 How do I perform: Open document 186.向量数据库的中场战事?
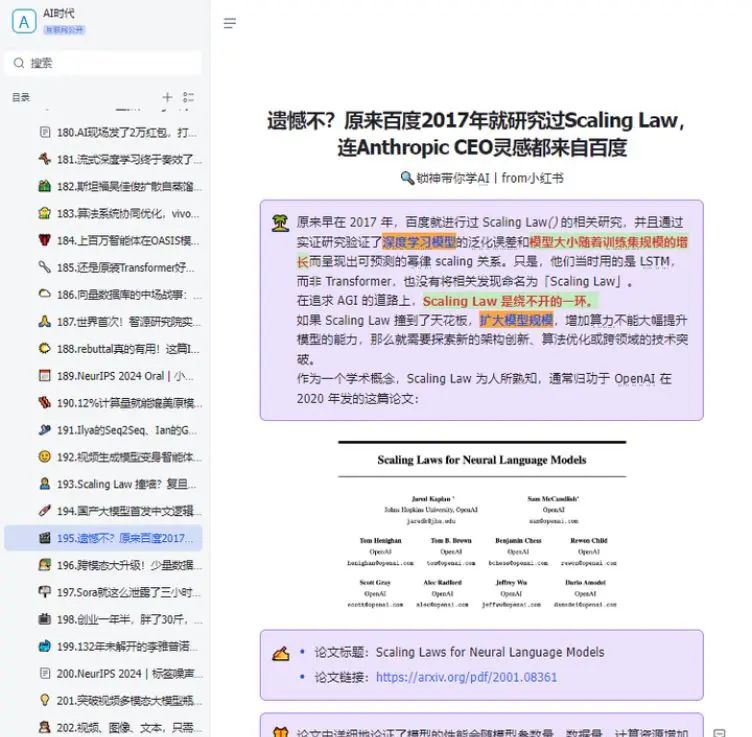point(103,294)
